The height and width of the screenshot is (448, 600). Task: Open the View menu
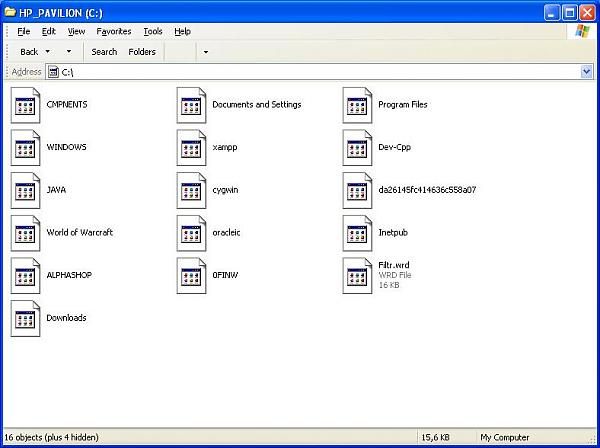tap(76, 31)
